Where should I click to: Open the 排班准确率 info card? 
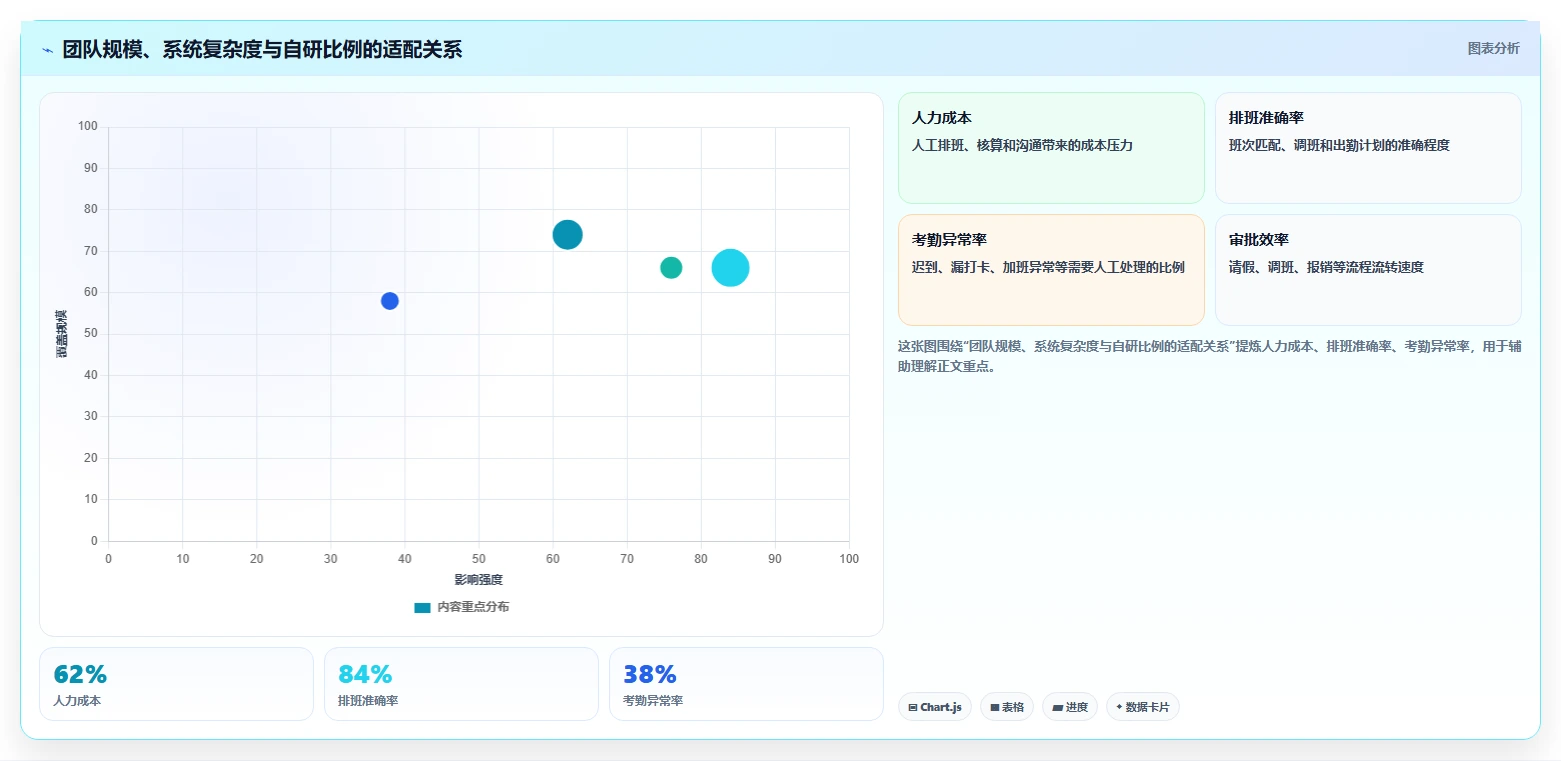pos(1368,148)
